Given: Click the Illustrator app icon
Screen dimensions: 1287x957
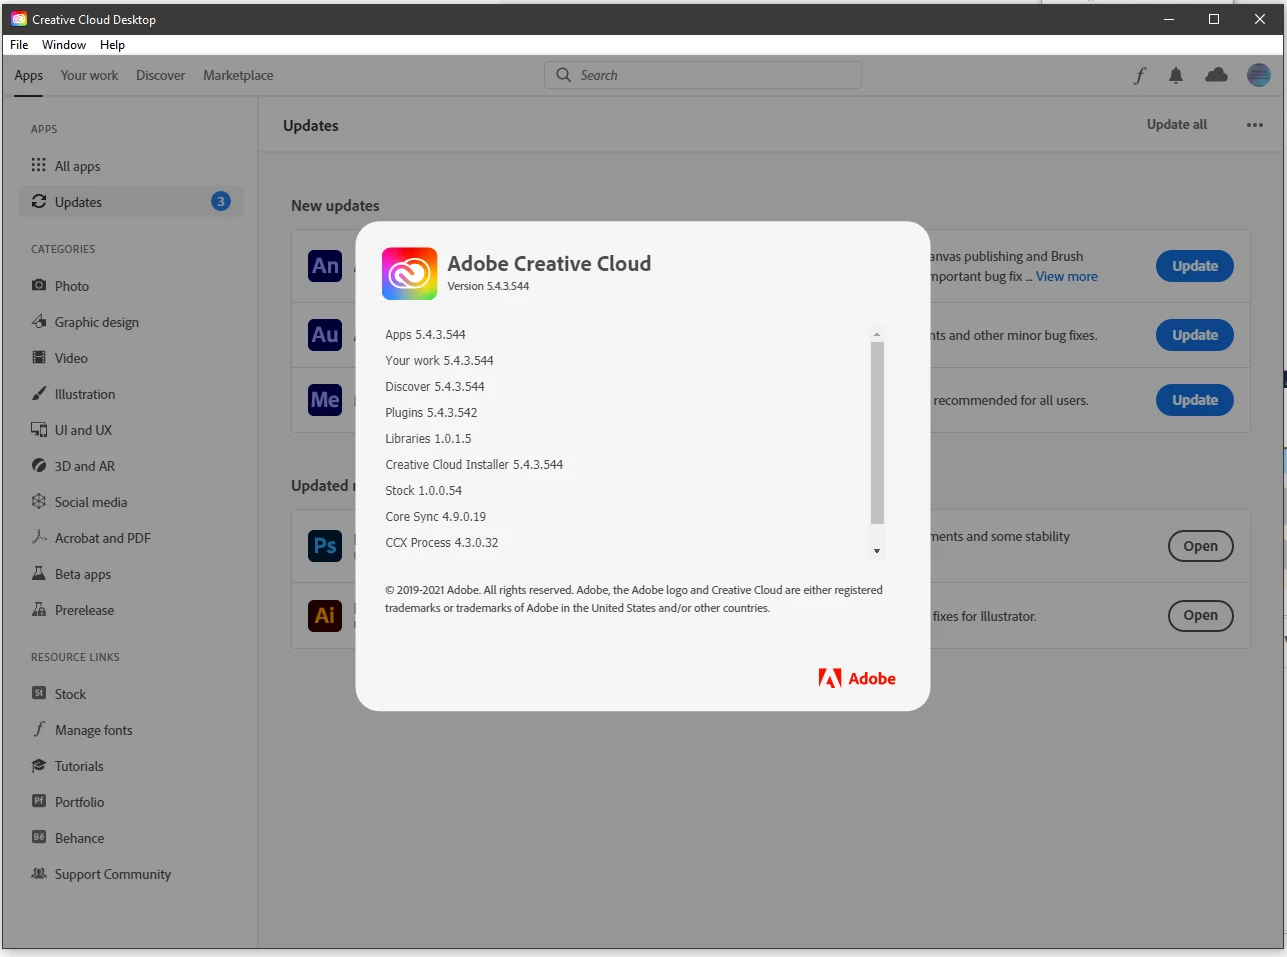Looking at the screenshot, I should coord(325,615).
